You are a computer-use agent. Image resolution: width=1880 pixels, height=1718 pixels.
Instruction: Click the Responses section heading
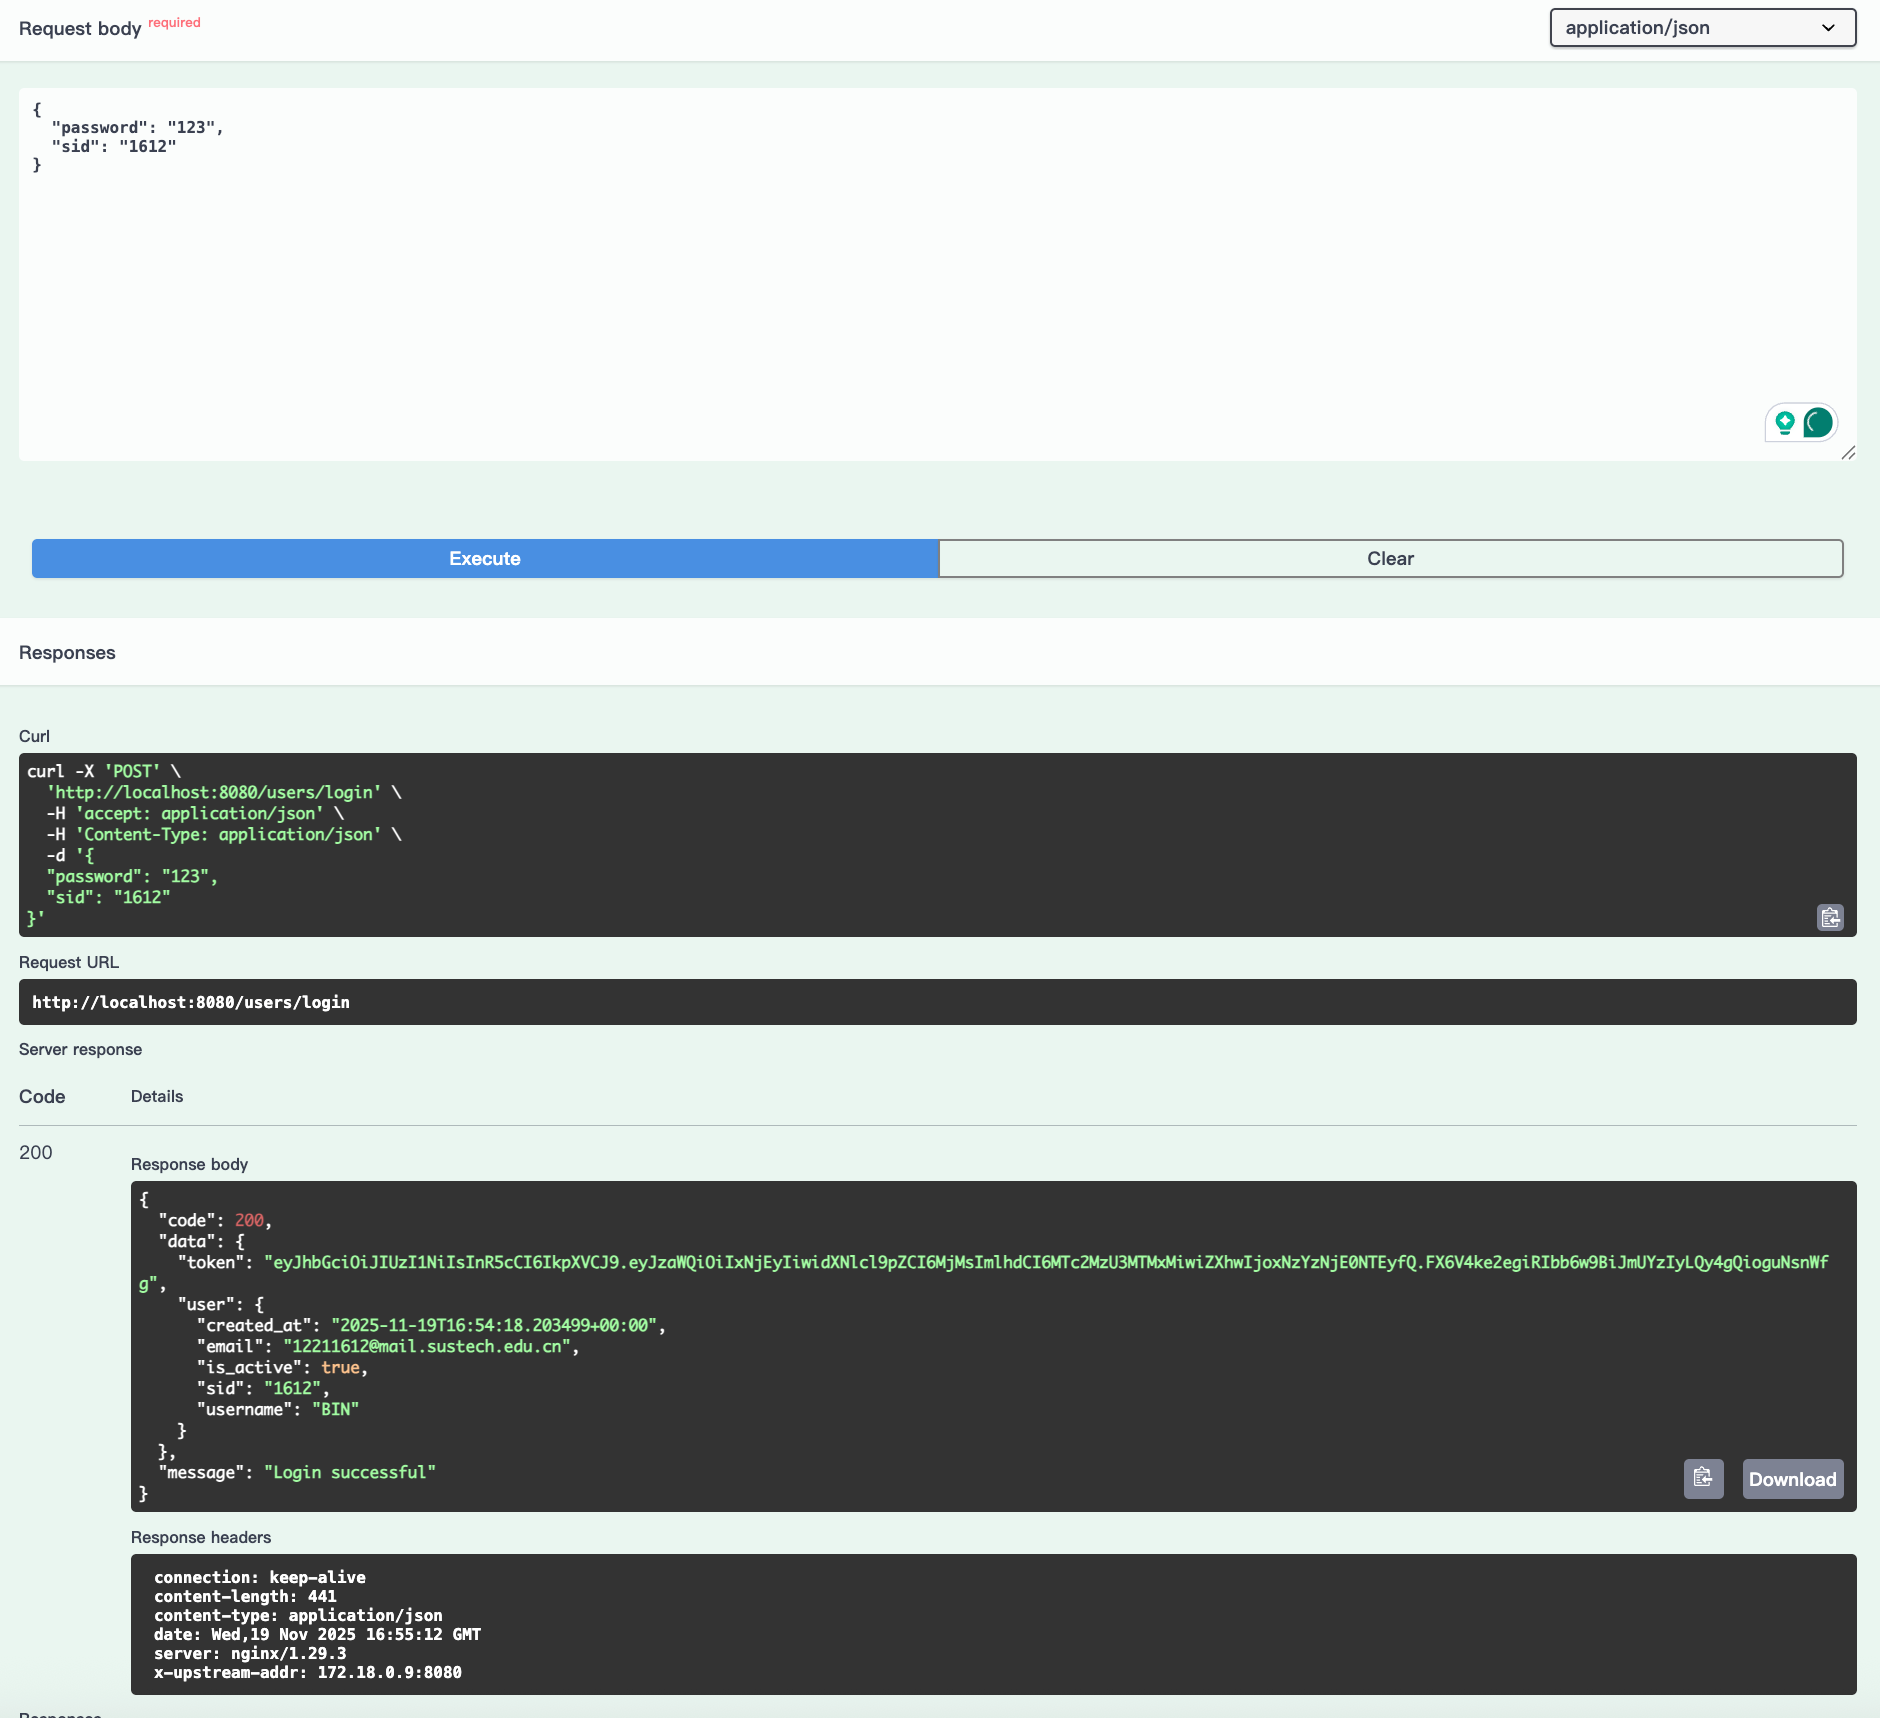click(x=67, y=653)
